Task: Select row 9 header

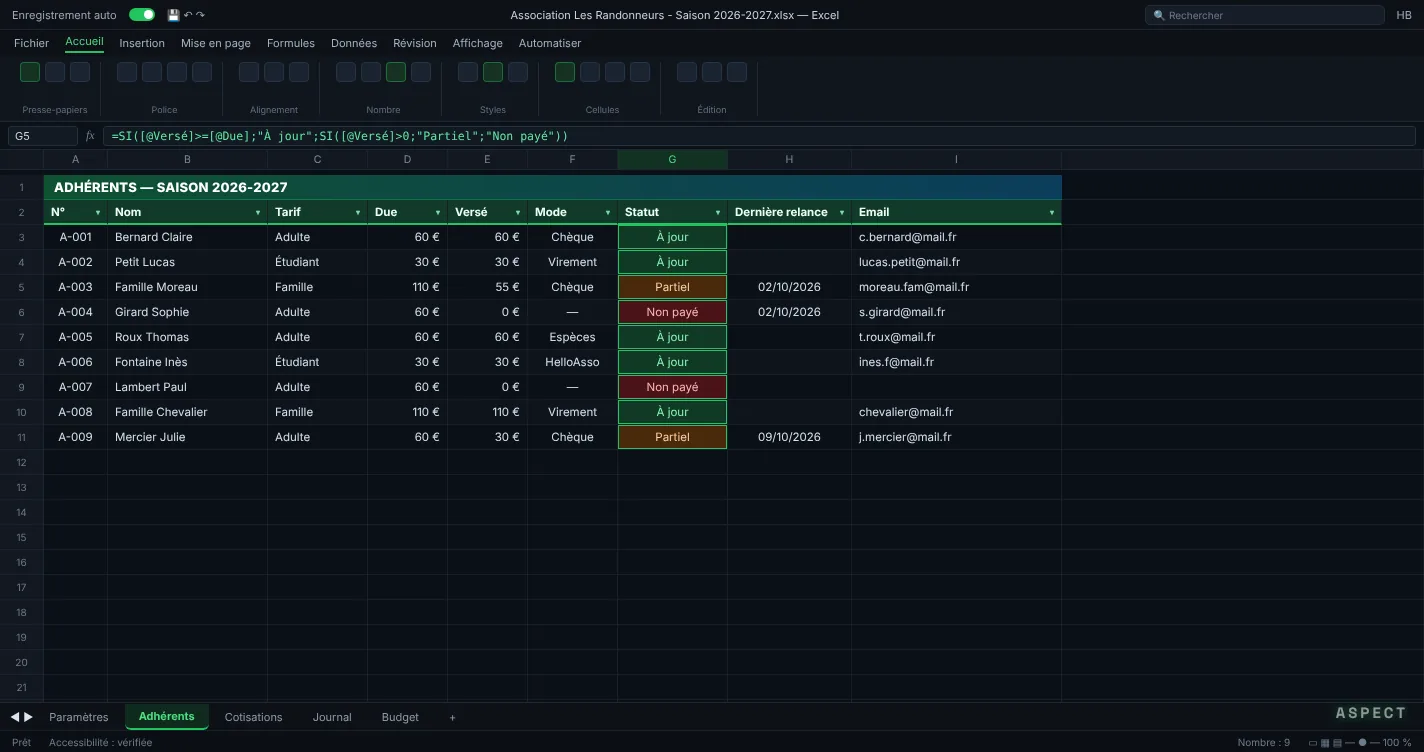Action: (x=21, y=387)
